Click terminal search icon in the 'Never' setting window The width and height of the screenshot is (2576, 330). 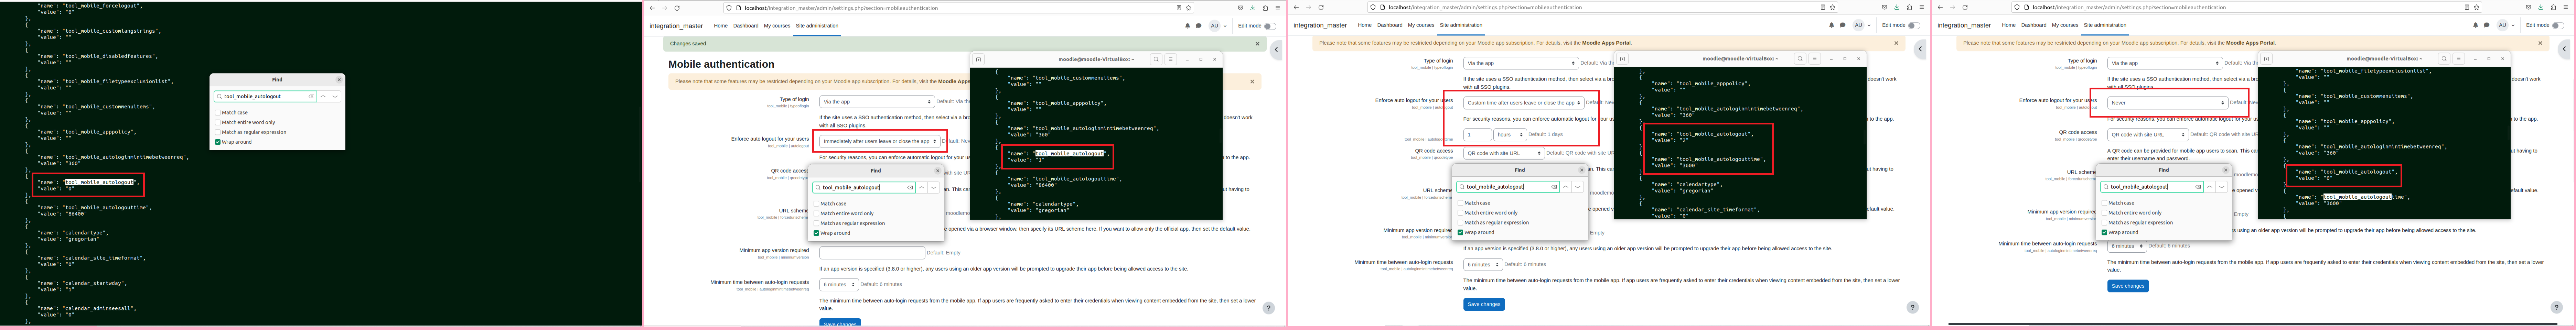(x=2444, y=59)
